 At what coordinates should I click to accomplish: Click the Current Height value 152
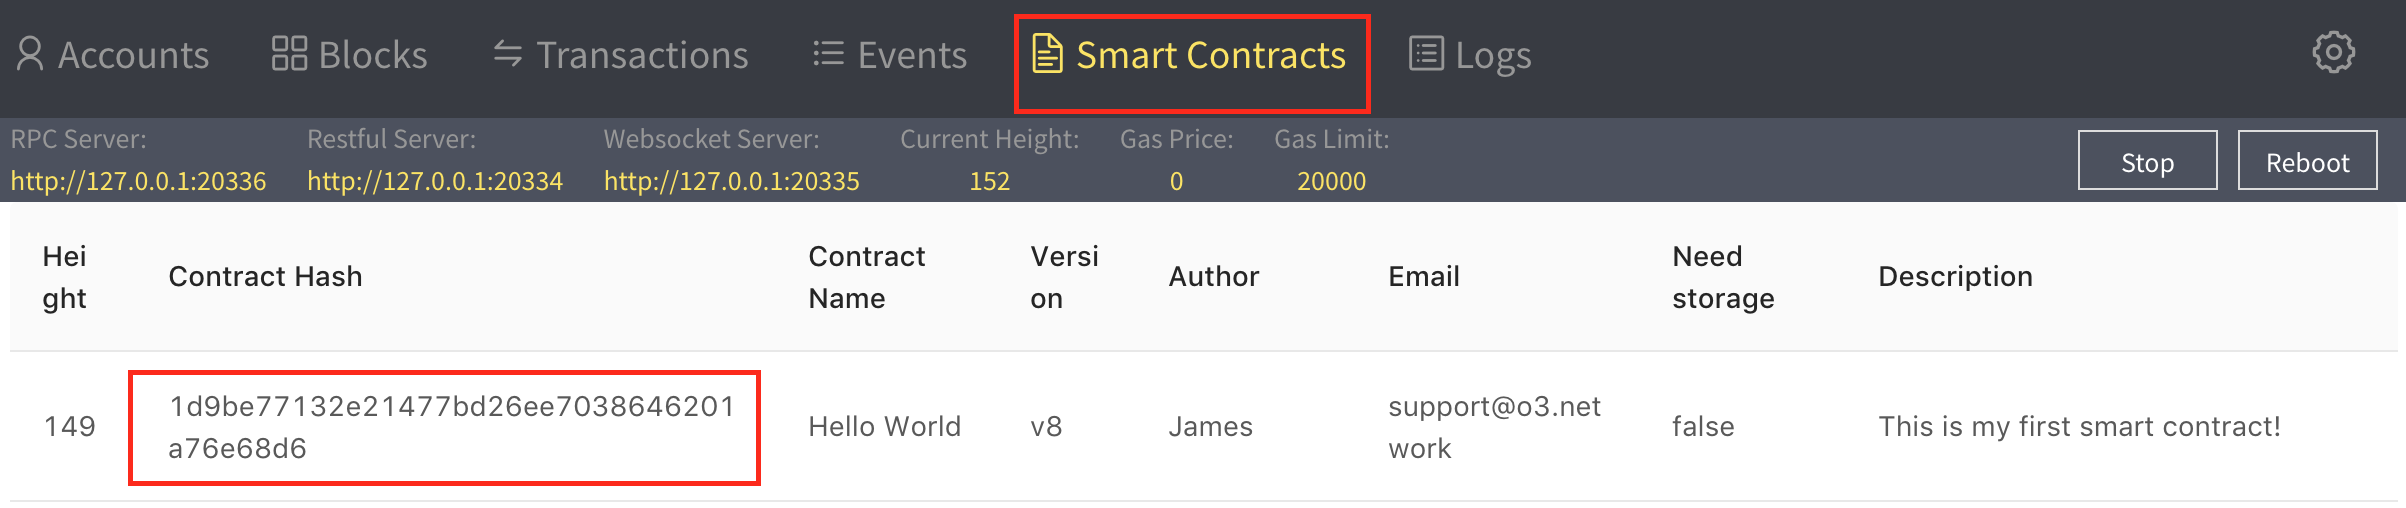(x=990, y=181)
